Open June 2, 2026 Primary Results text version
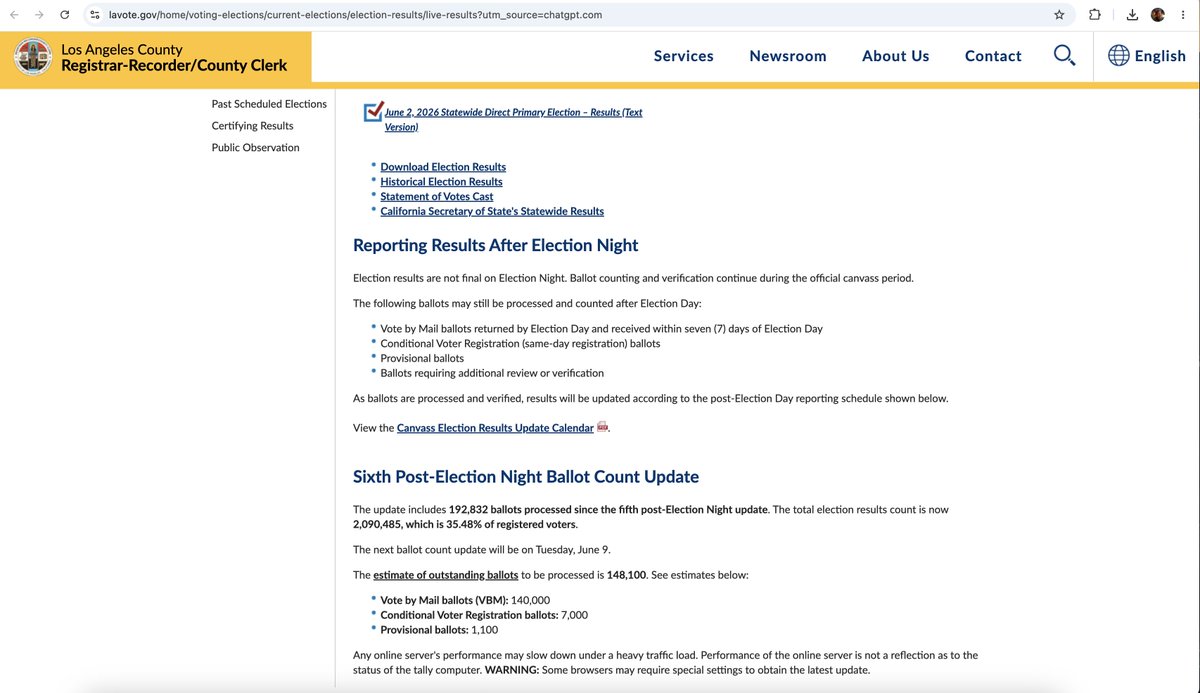 513,119
